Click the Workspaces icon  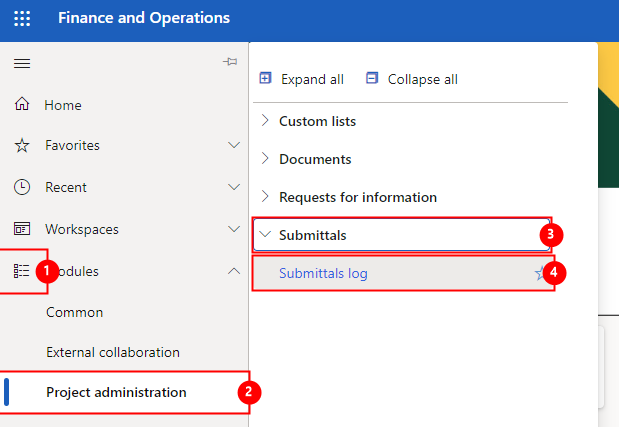click(x=22, y=229)
